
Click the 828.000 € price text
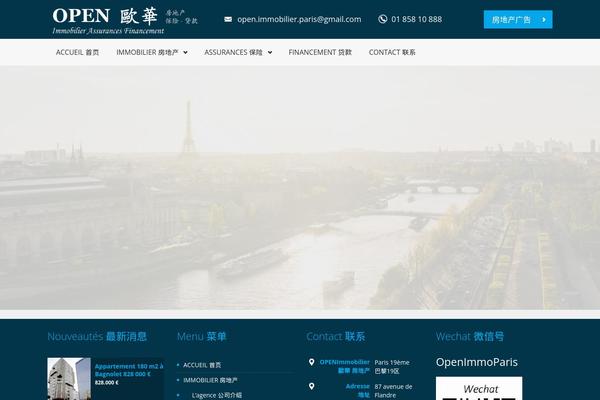tap(106, 382)
